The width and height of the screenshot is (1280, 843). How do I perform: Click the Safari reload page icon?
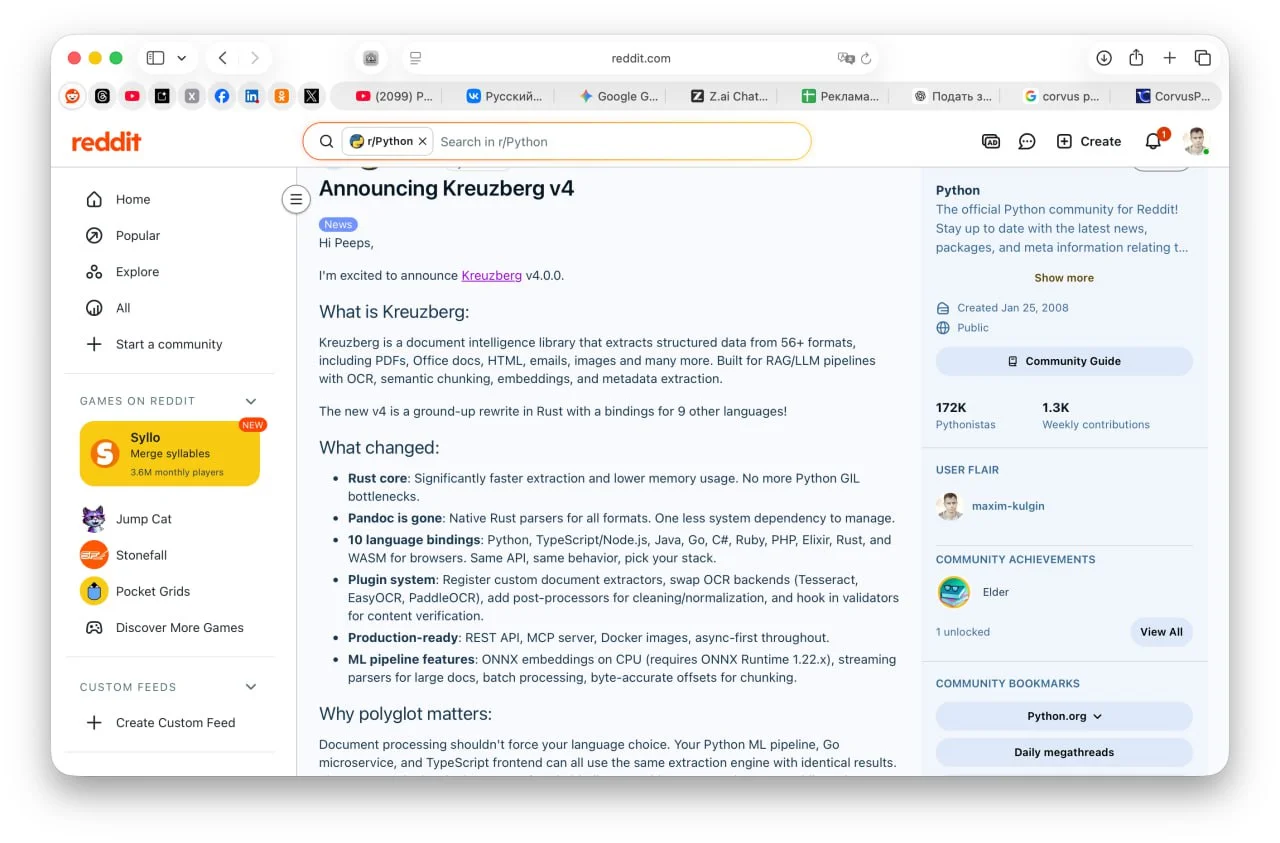866,58
